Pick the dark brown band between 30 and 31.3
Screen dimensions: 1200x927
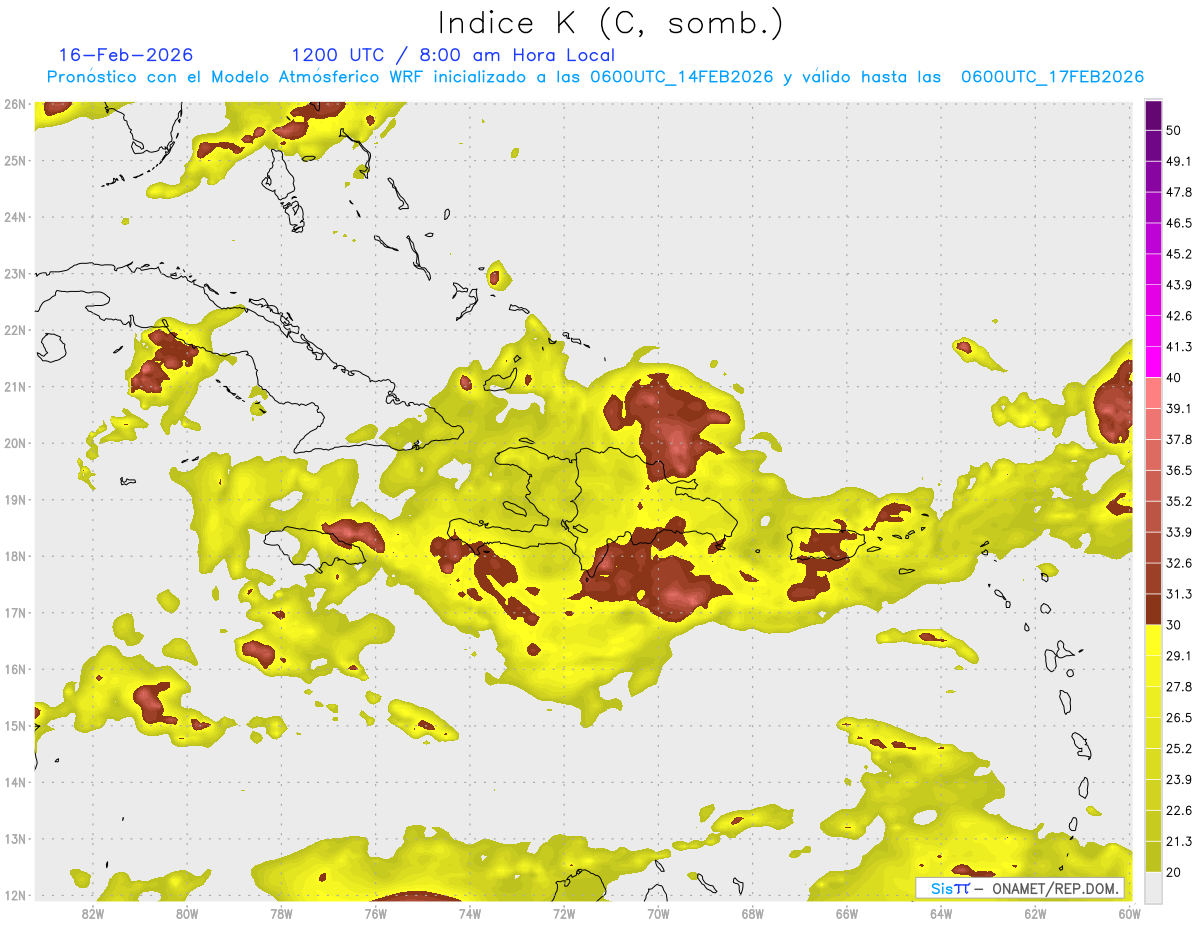[1153, 609]
